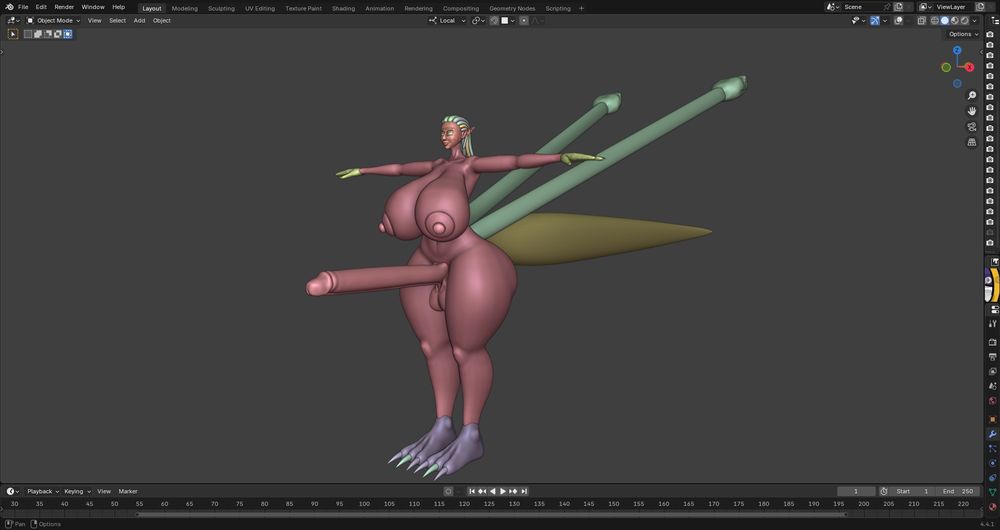Toggle viewport overlays
1000x530 pixels.
click(899, 20)
